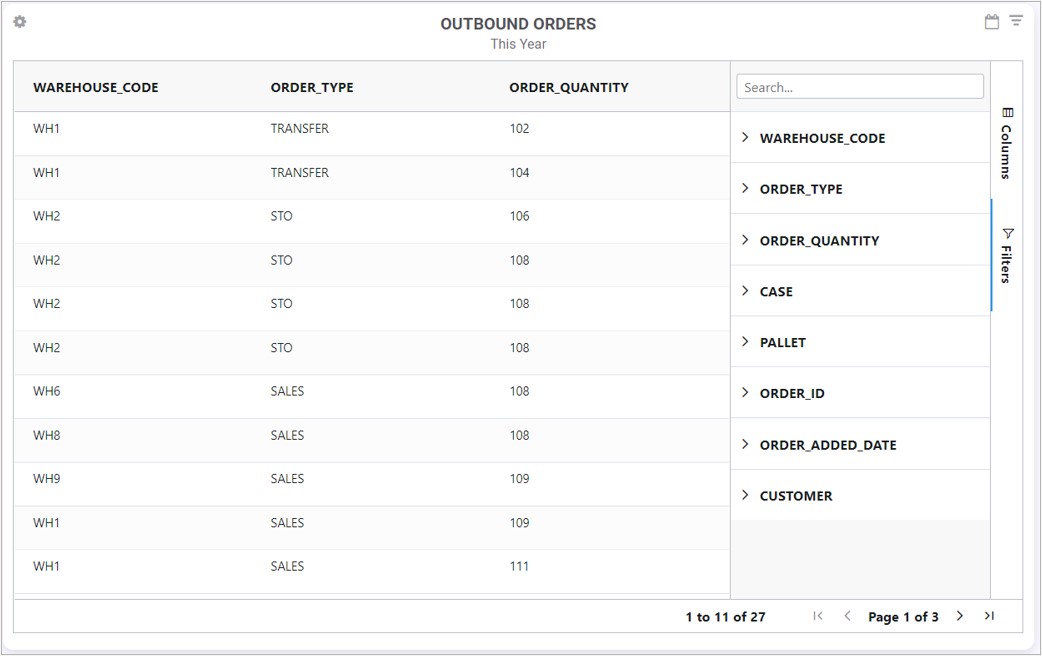Click the calendar date range icon
This screenshot has height=656, width=1042.
[x=992, y=22]
